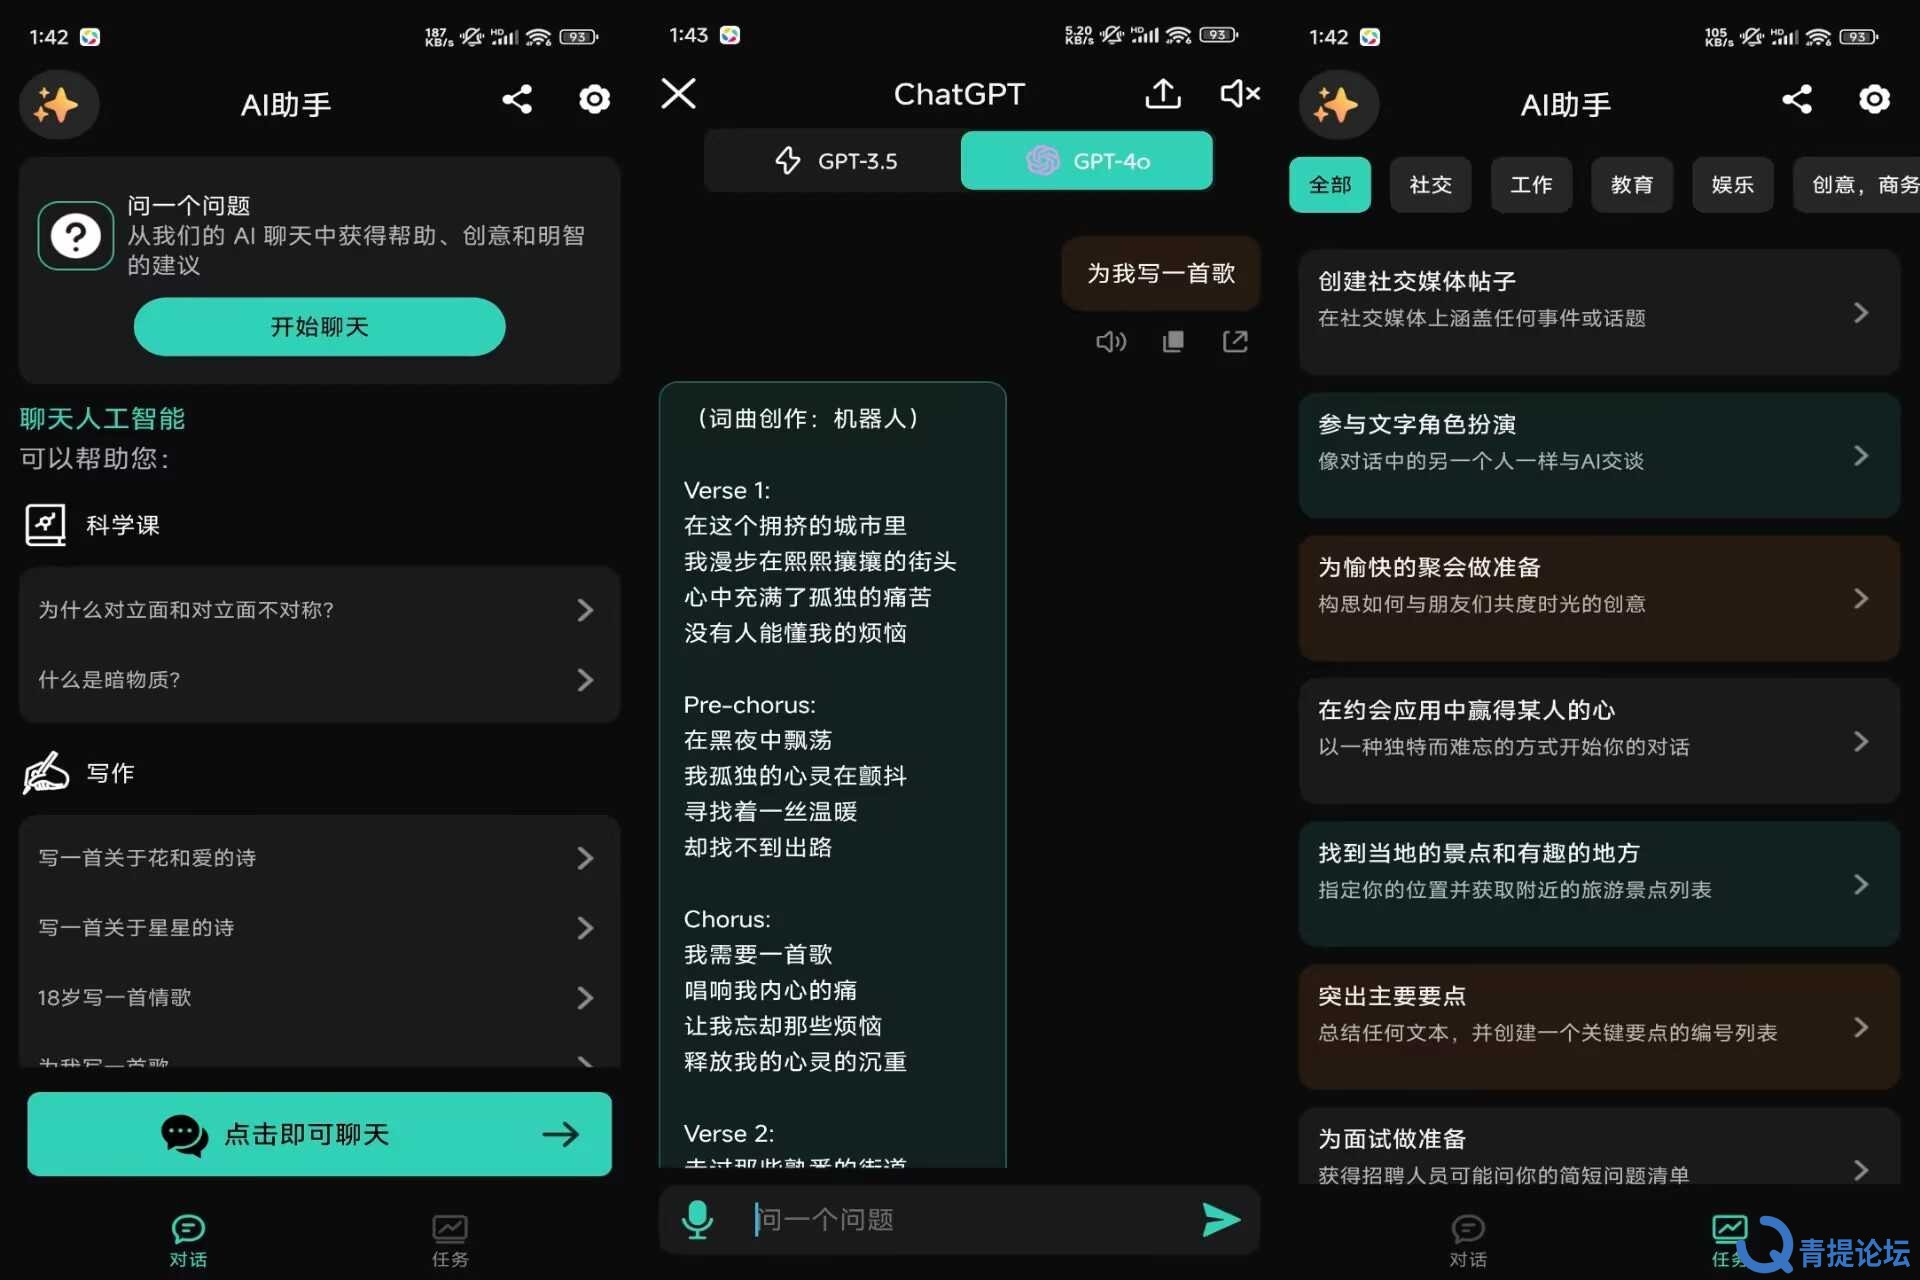1920x1280 pixels.
Task: Open 为什么对立面和对立面不对称? suggestion
Action: 319,610
